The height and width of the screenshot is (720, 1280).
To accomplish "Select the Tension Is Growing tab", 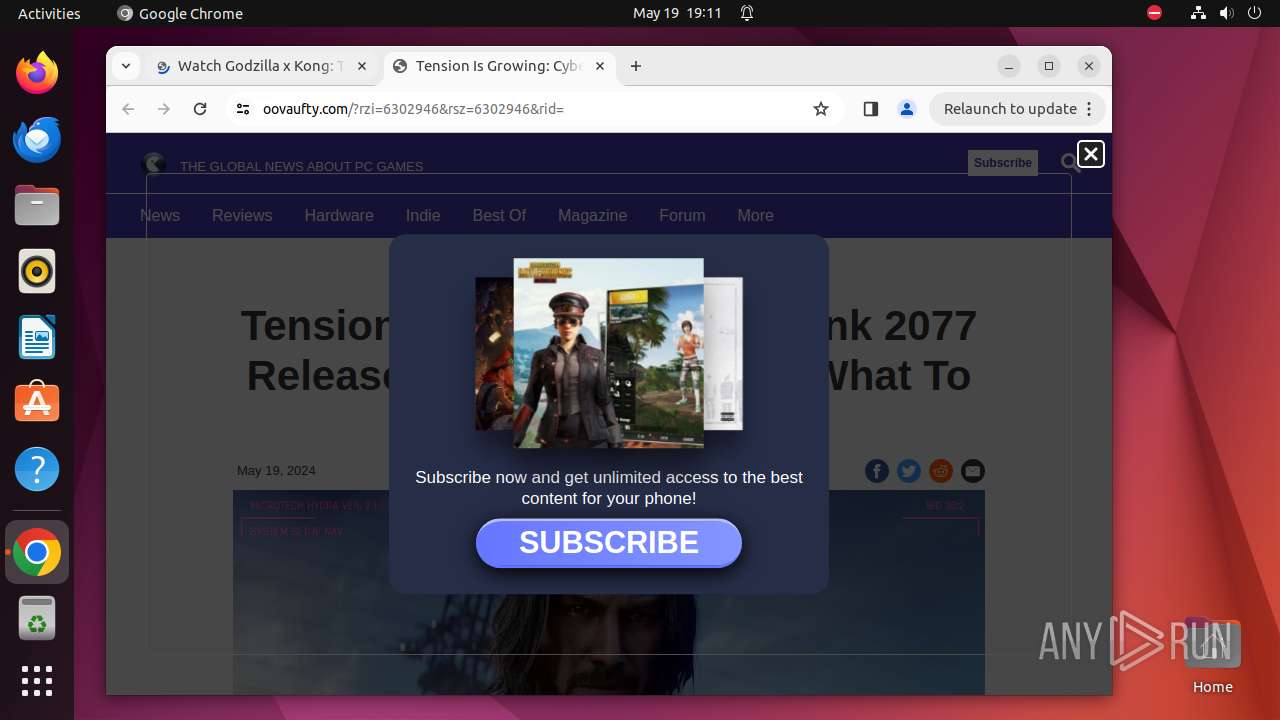I will pos(498,66).
